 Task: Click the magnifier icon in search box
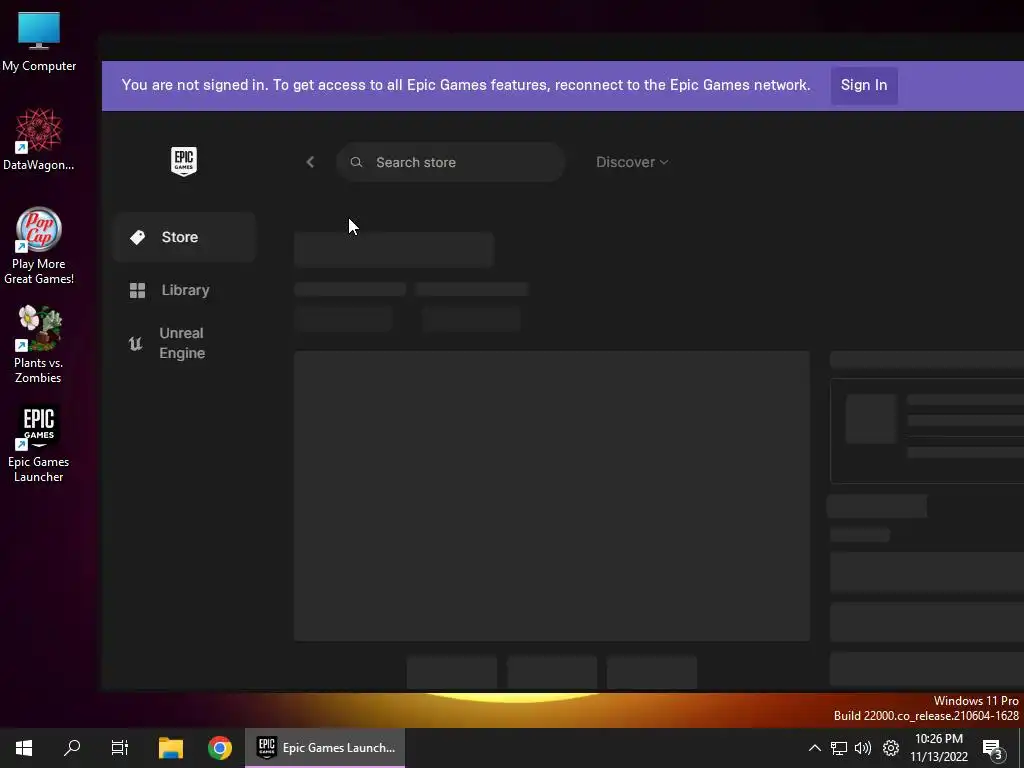click(356, 162)
